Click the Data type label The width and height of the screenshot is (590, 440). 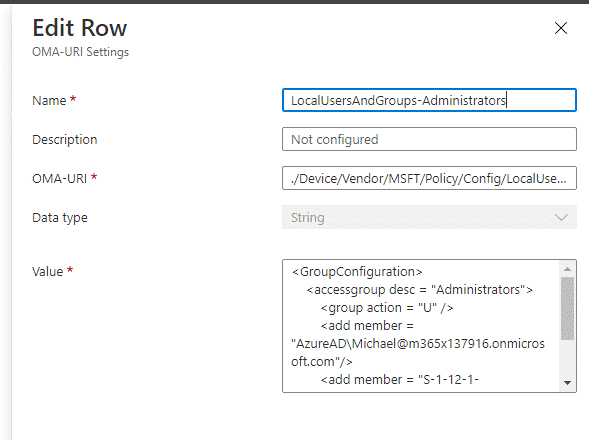[60, 218]
